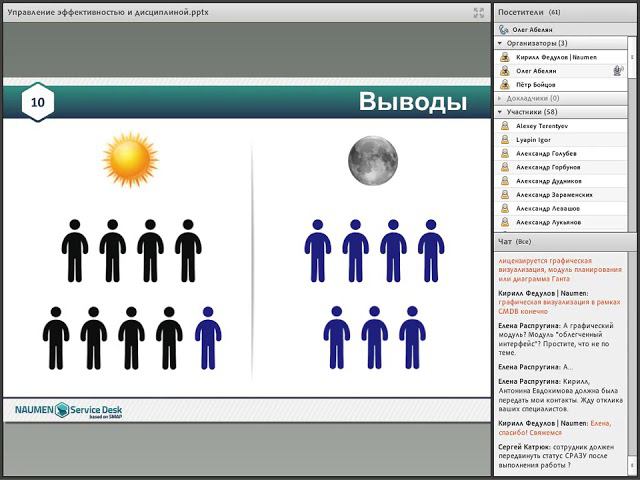Click the host icon of Олег Абелян in Организаторы
The height and width of the screenshot is (480, 640).
pyautogui.click(x=505, y=71)
